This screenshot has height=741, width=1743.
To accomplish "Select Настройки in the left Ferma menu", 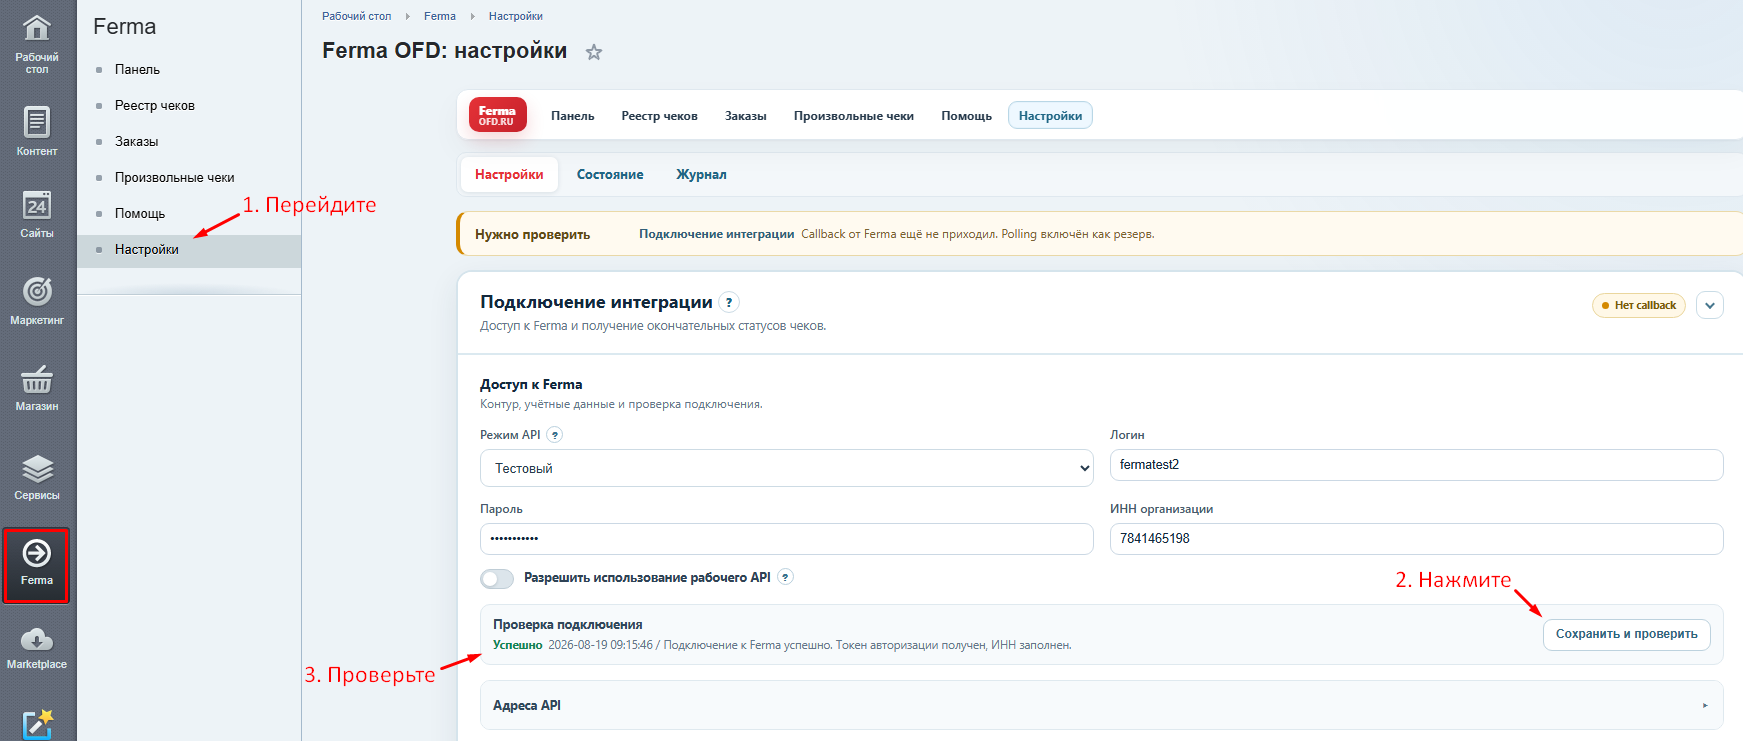I will tap(189, 250).
